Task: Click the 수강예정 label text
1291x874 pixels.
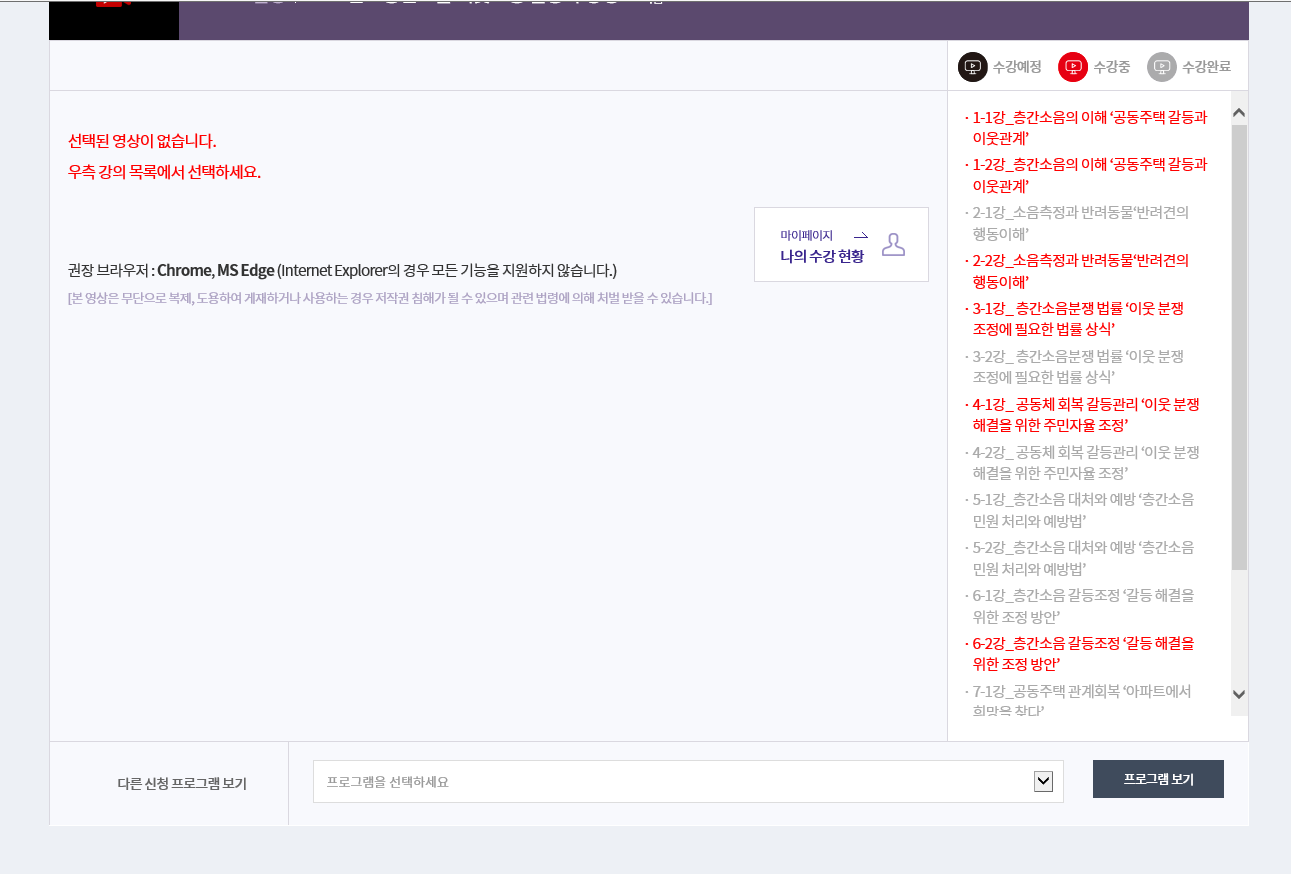Action: point(1017,68)
